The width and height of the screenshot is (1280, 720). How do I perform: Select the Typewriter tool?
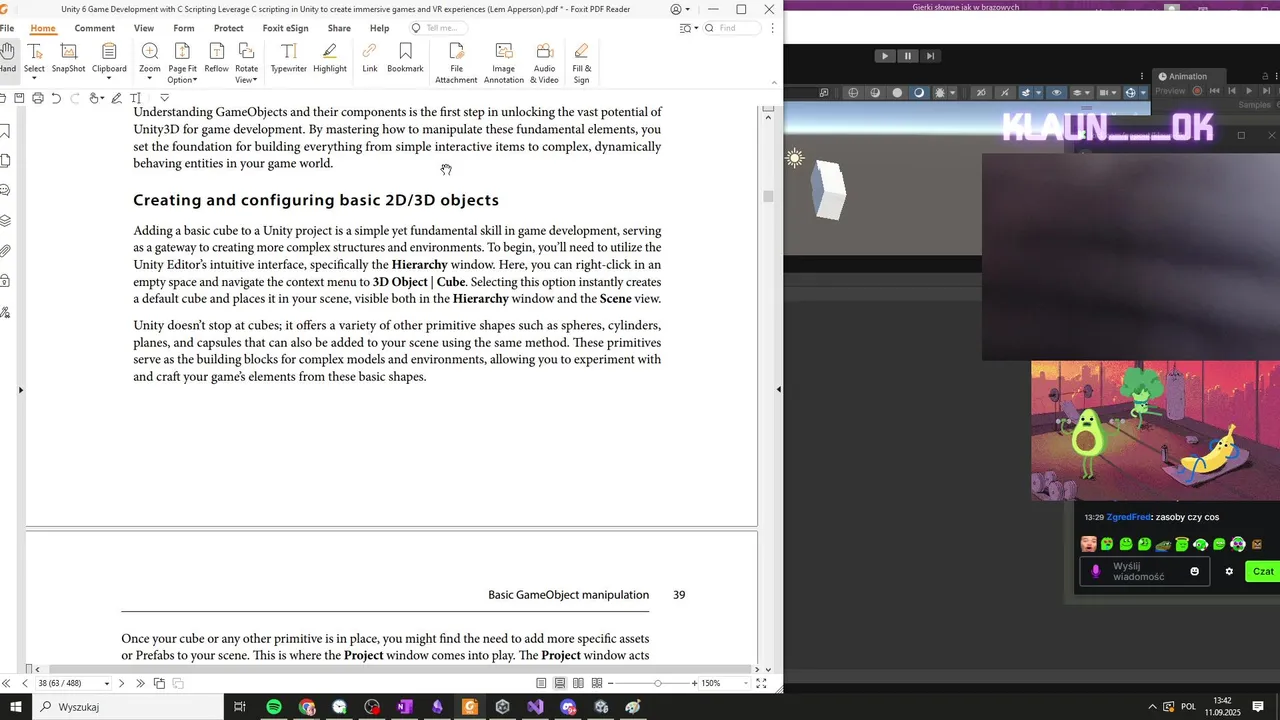coord(288,58)
